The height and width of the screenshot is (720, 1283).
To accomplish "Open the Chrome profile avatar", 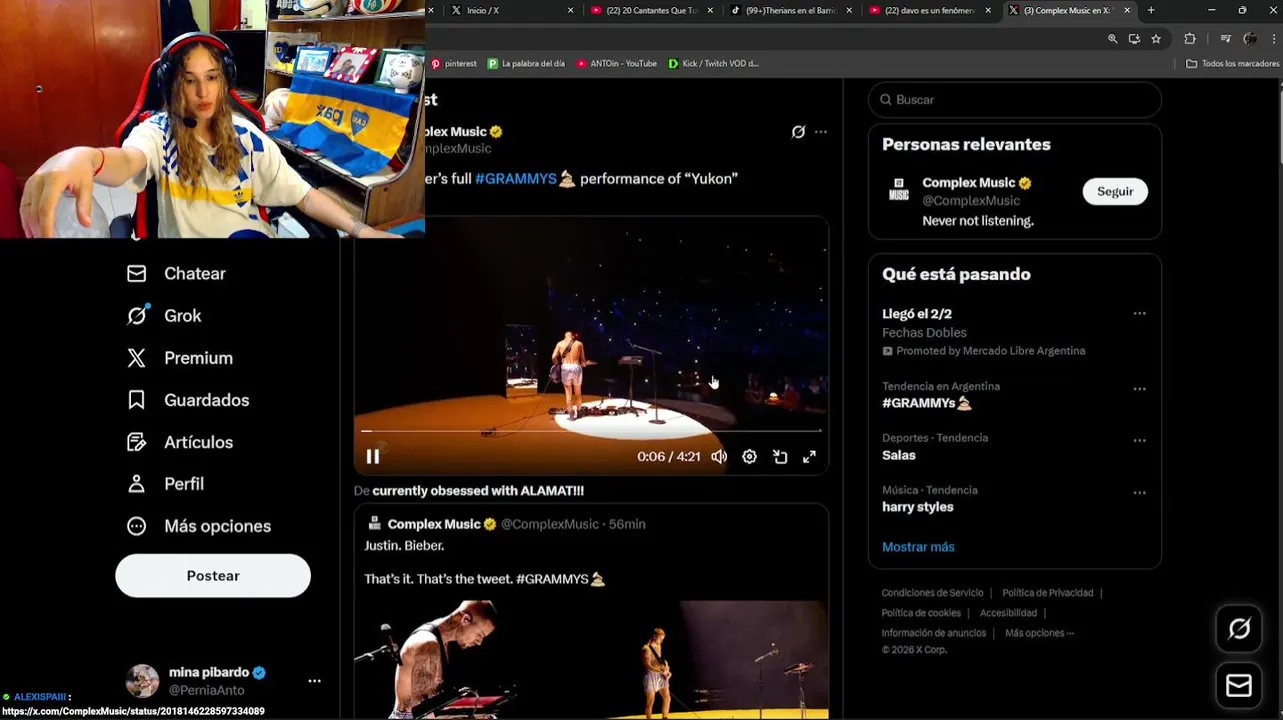I will click(x=1250, y=39).
